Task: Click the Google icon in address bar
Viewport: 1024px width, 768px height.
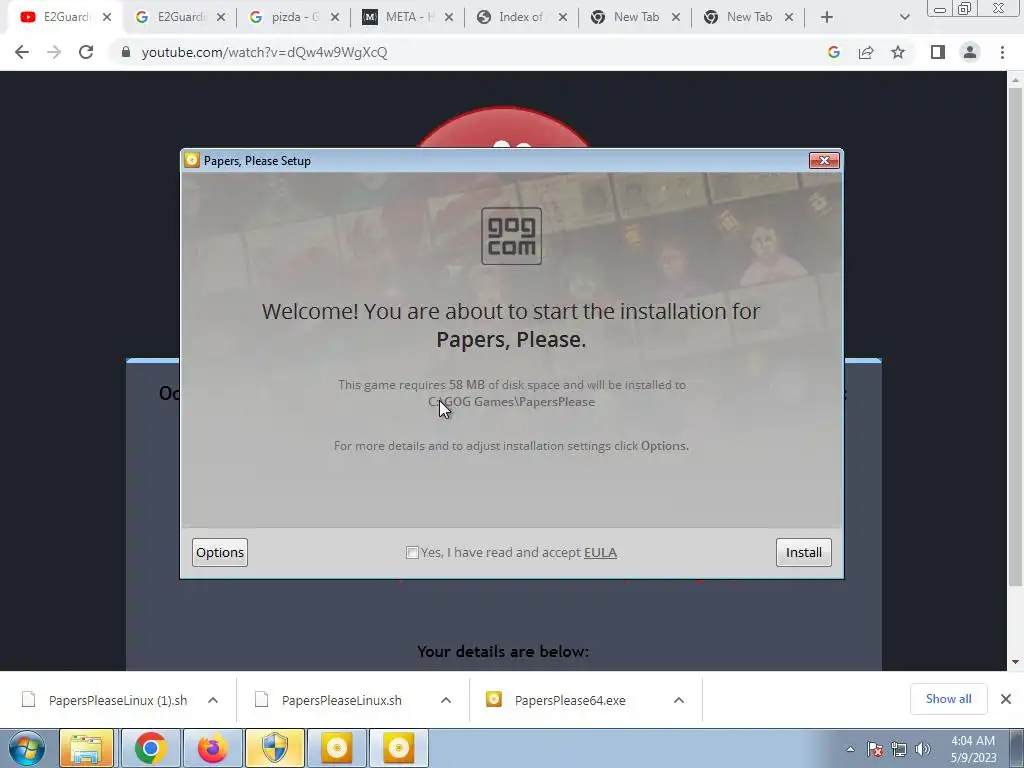Action: point(833,52)
